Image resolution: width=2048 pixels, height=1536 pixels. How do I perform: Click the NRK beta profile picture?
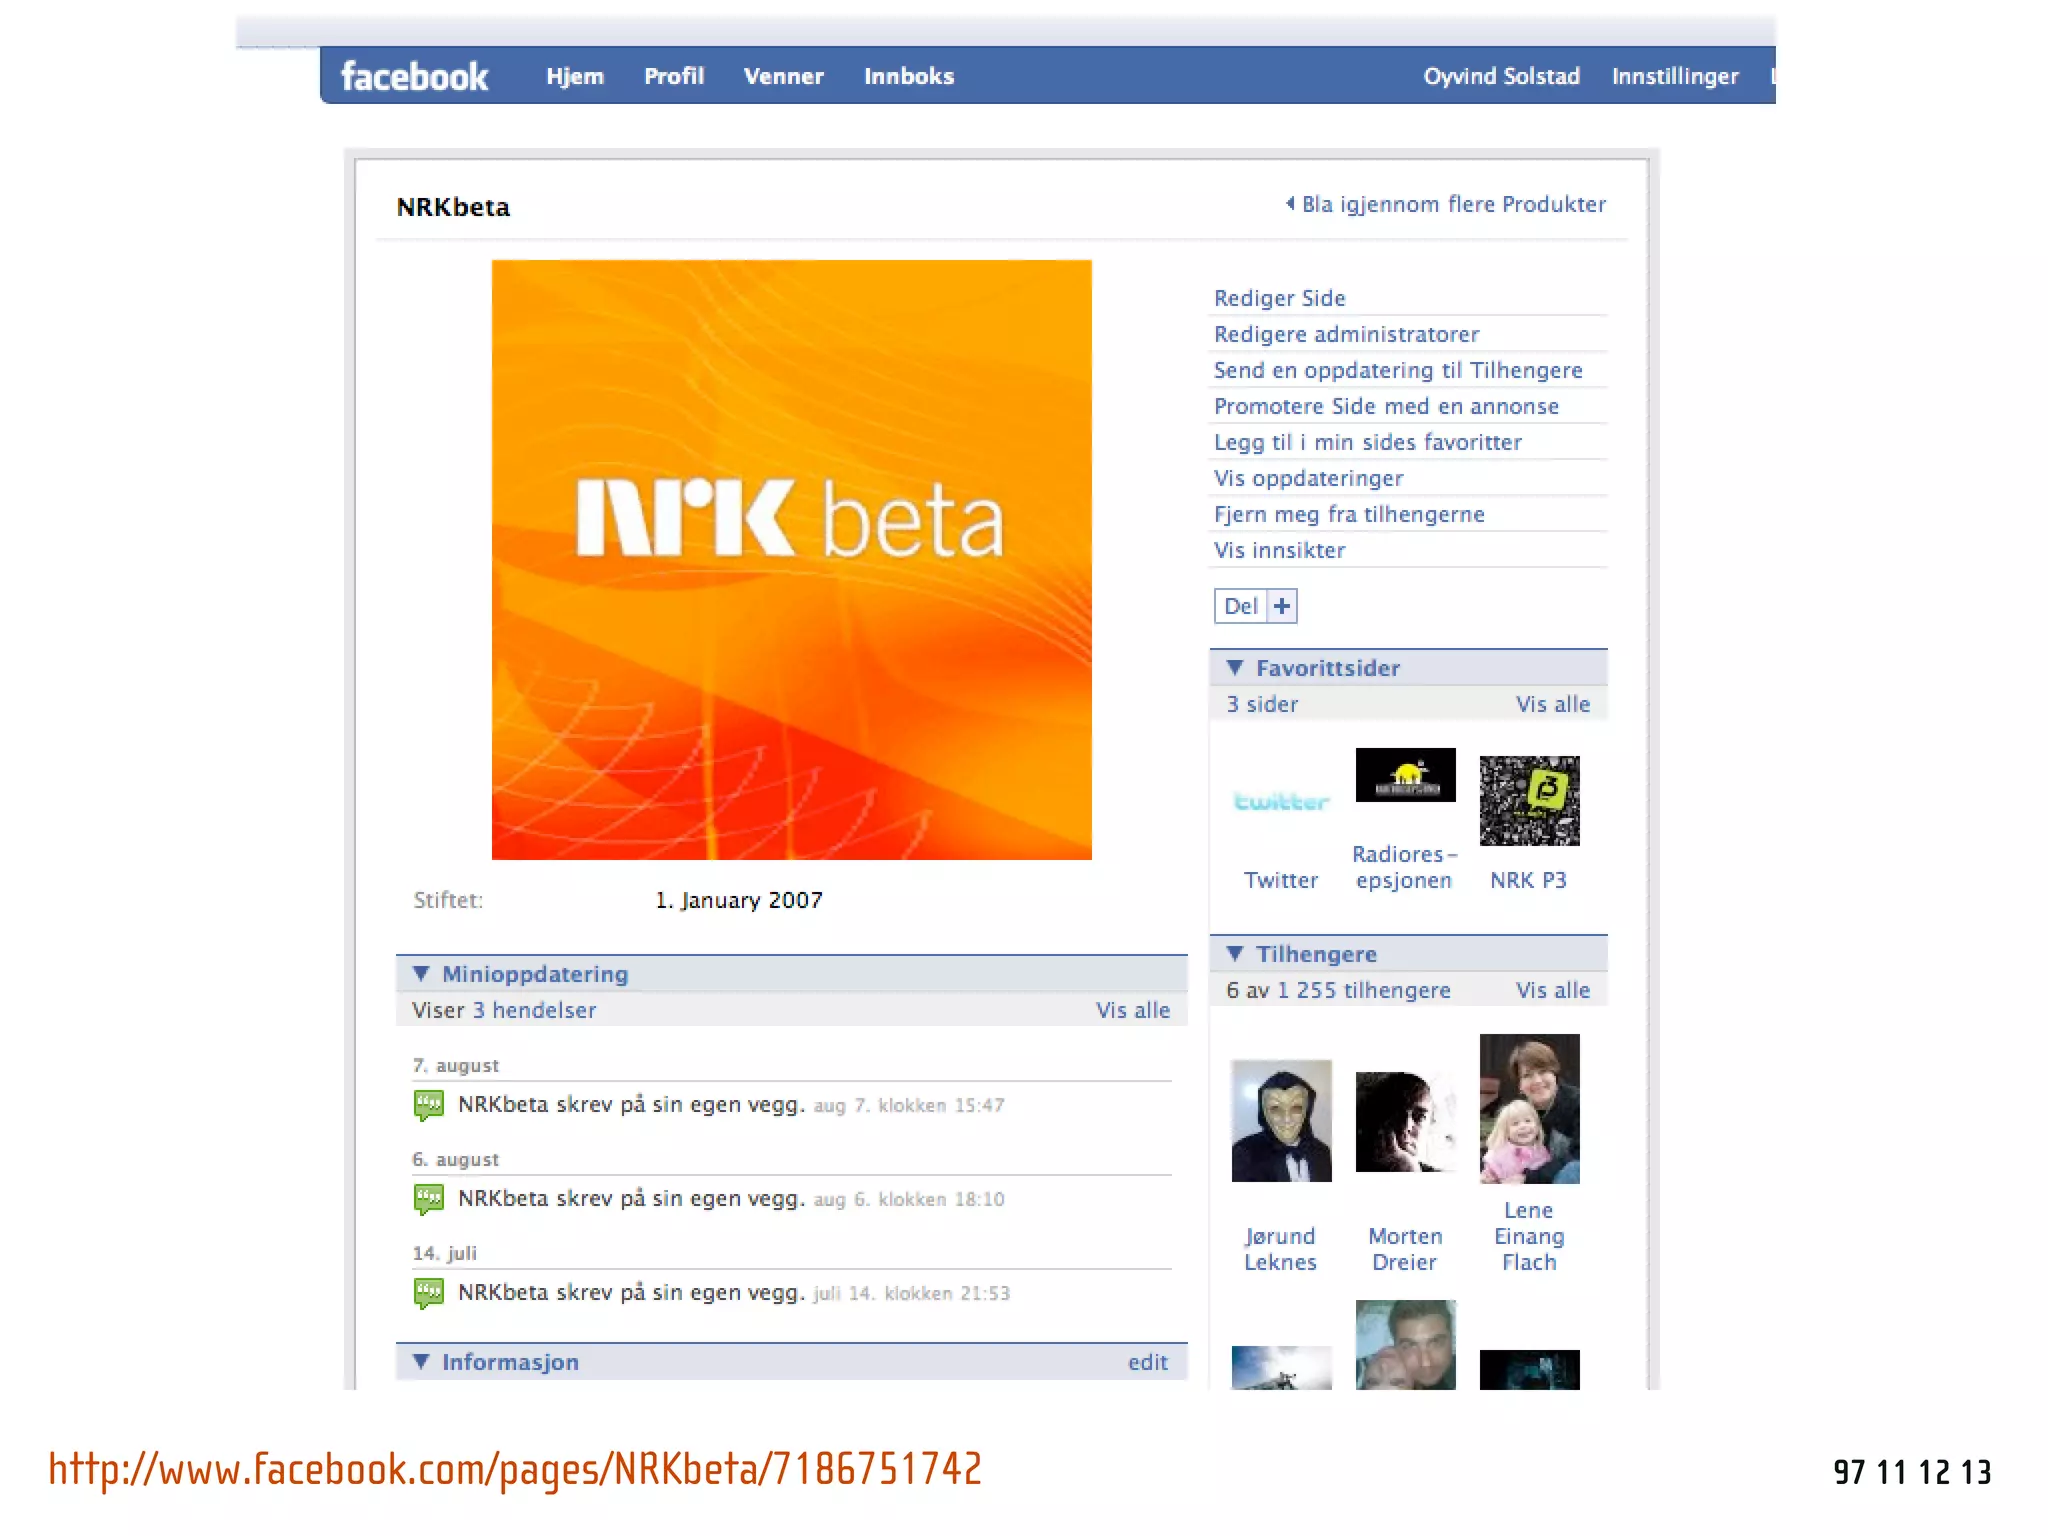[792, 560]
